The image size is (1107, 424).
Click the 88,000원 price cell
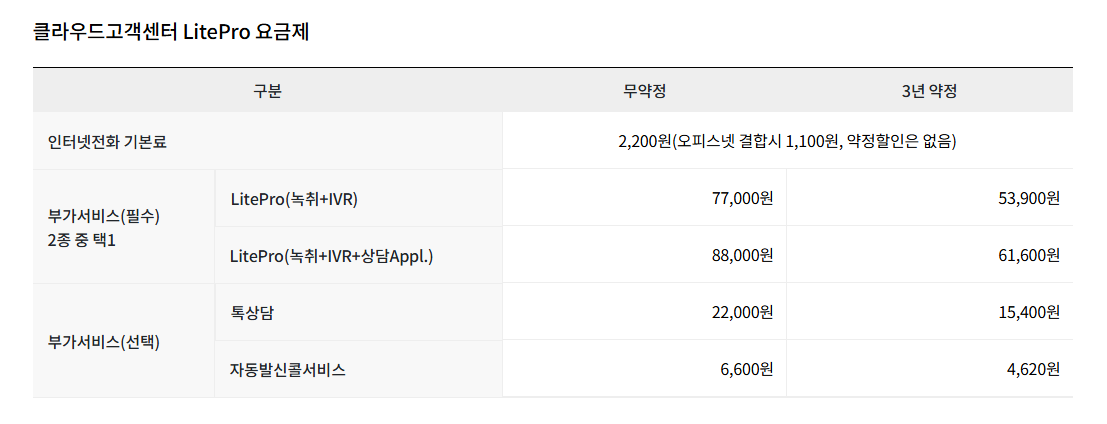[x=739, y=256]
